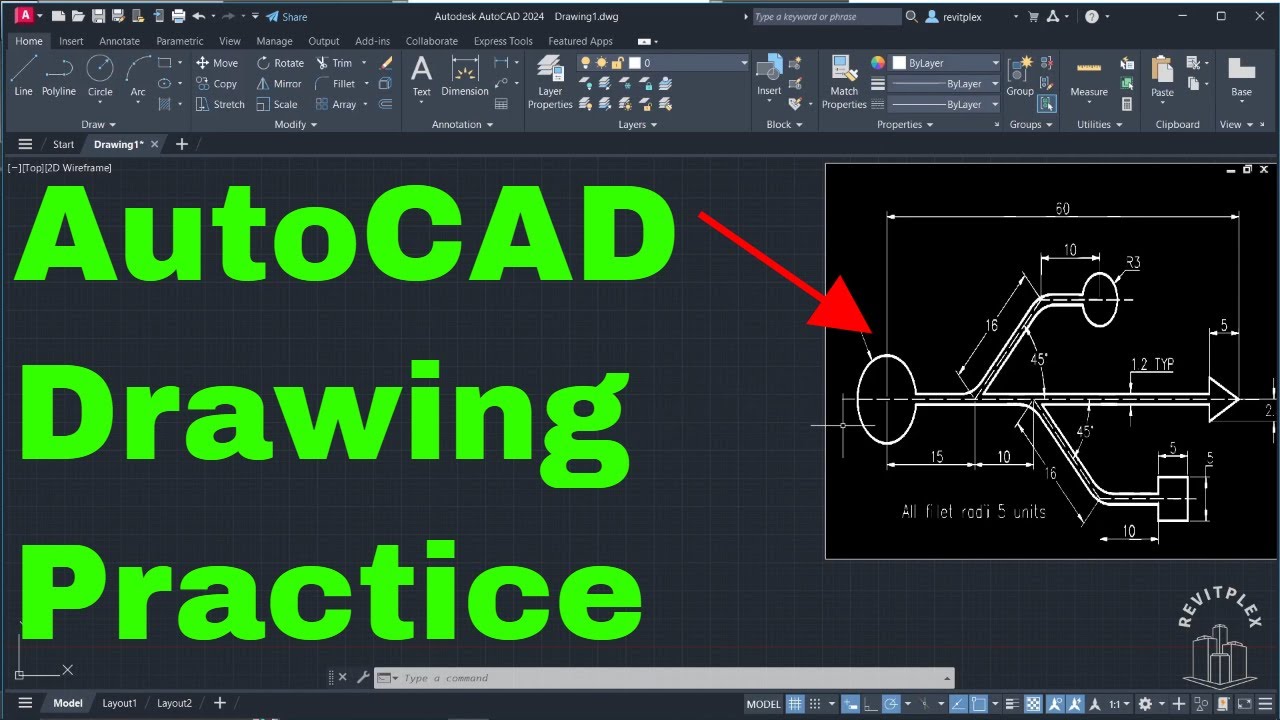1280x720 pixels.
Task: Click the Copy tool
Action: 215,84
